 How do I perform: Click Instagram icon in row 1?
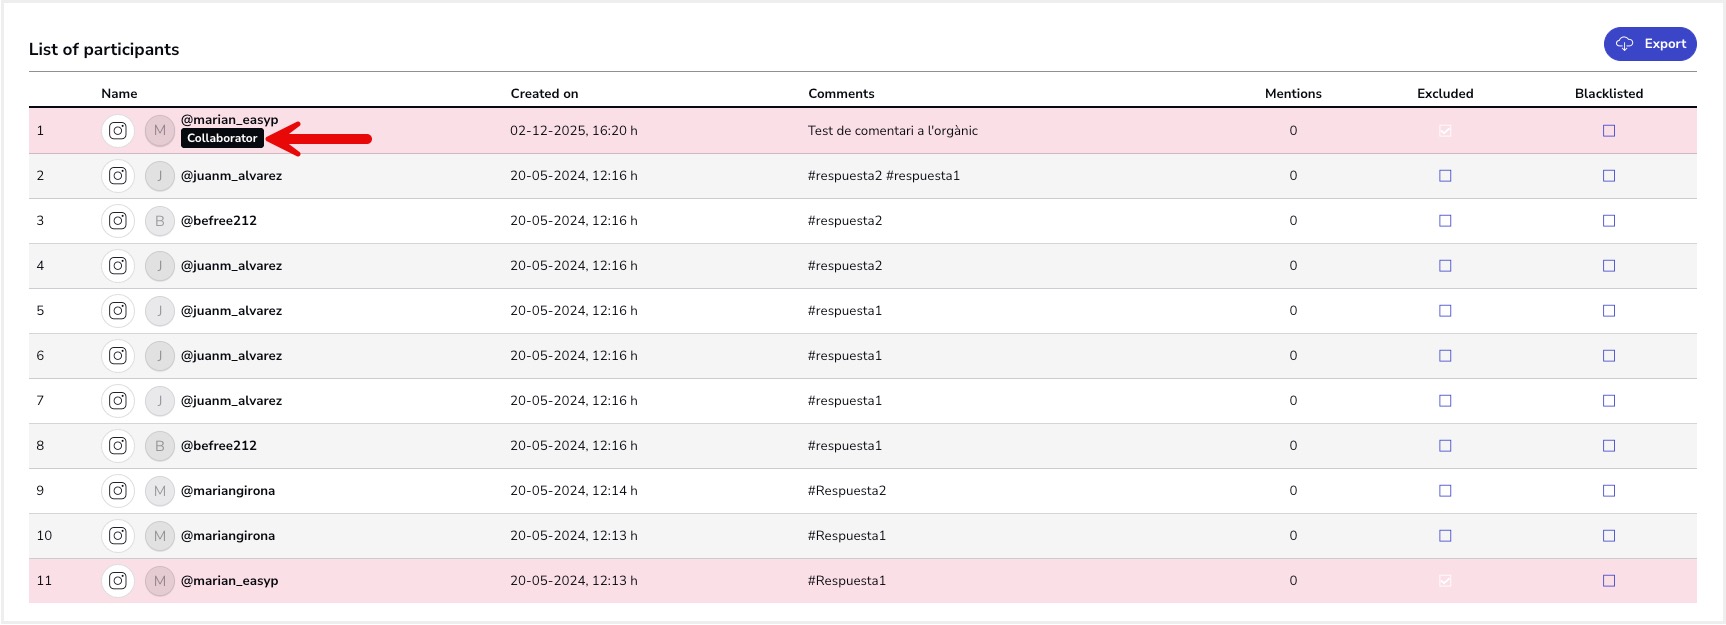click(118, 131)
